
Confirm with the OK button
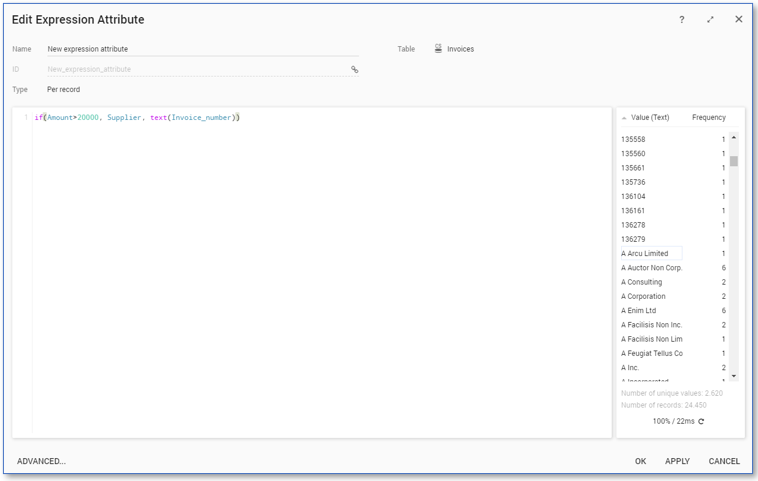pos(641,461)
